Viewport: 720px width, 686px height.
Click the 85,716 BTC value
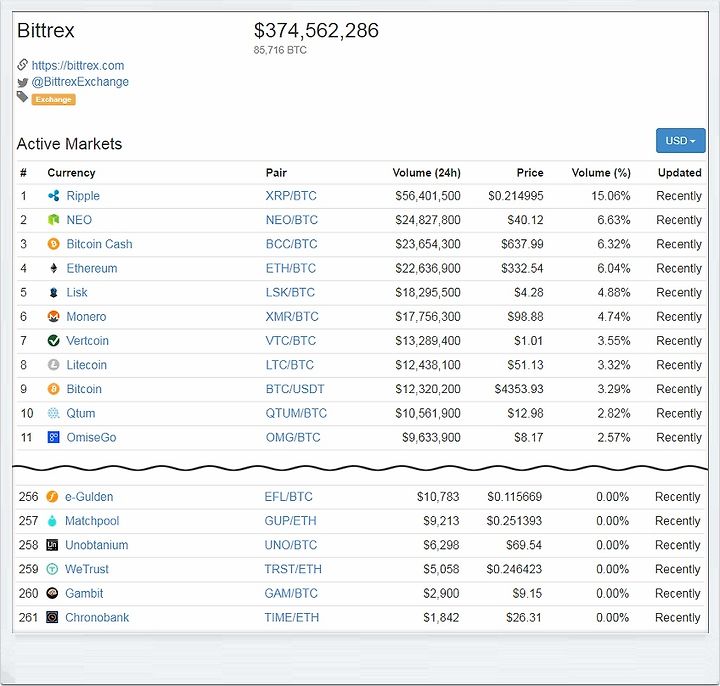point(280,50)
